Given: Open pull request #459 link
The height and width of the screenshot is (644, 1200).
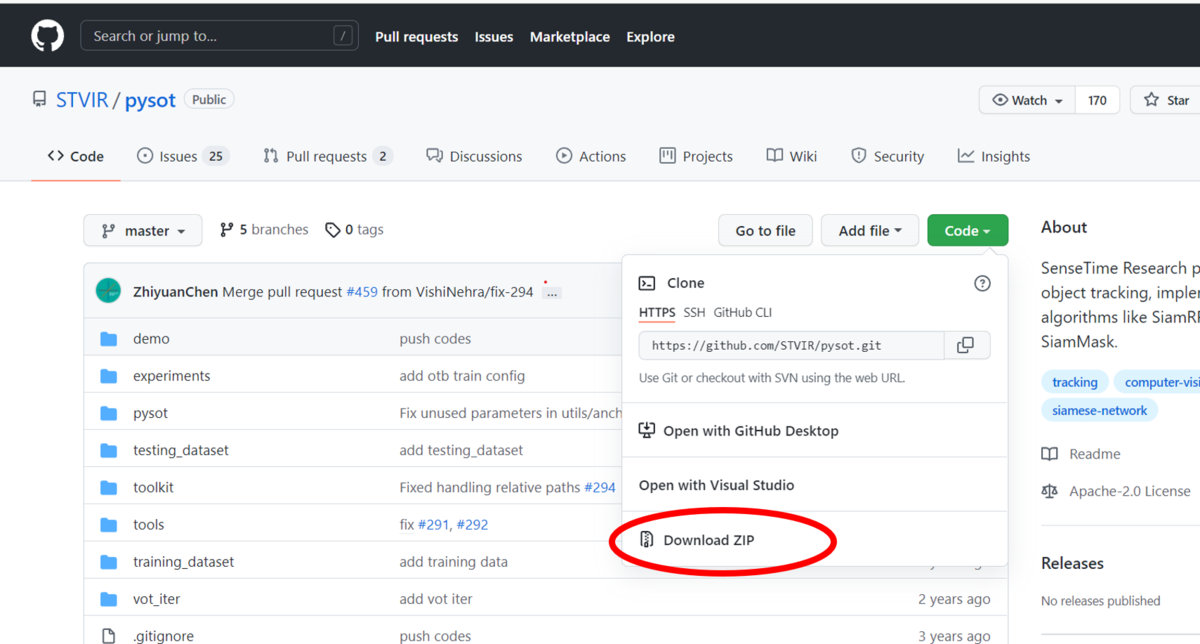Looking at the screenshot, I should click(x=362, y=292).
